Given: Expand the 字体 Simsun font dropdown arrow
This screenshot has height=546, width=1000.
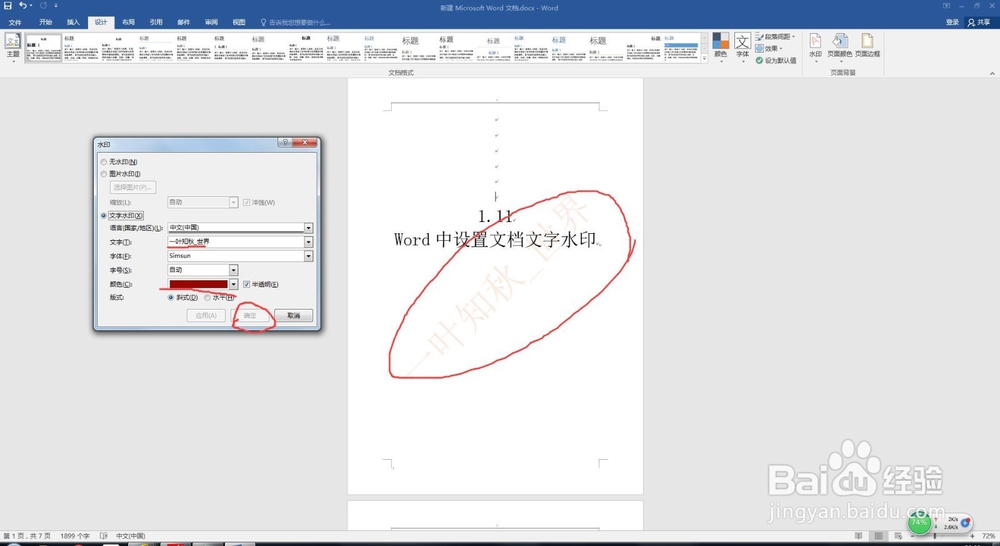Looking at the screenshot, I should (309, 256).
